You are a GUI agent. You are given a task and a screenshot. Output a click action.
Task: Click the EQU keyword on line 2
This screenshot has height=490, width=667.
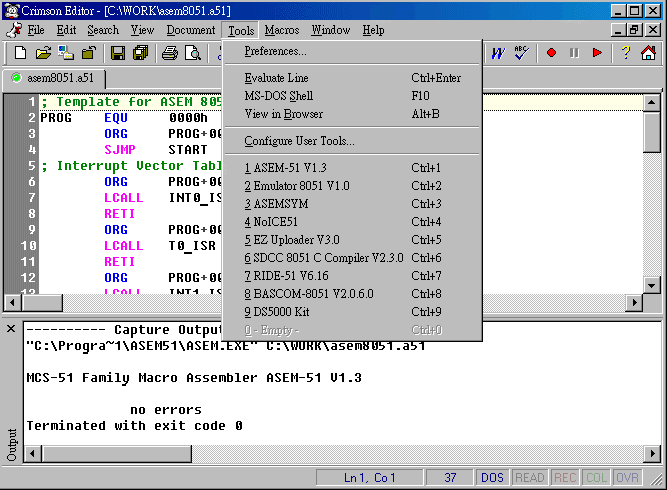(x=116, y=118)
